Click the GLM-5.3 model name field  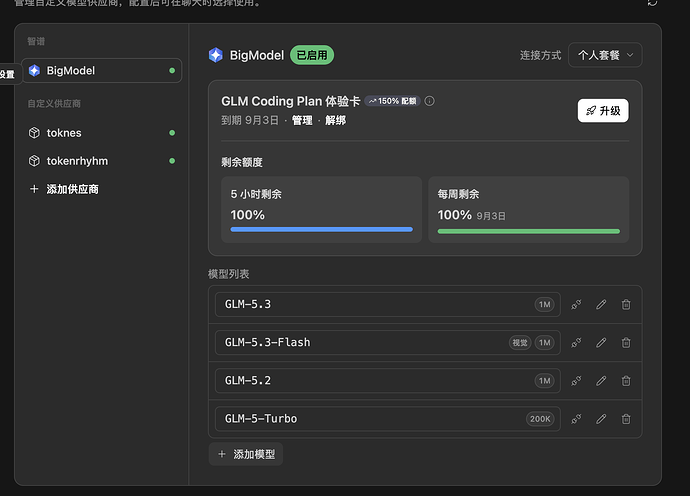(388, 305)
